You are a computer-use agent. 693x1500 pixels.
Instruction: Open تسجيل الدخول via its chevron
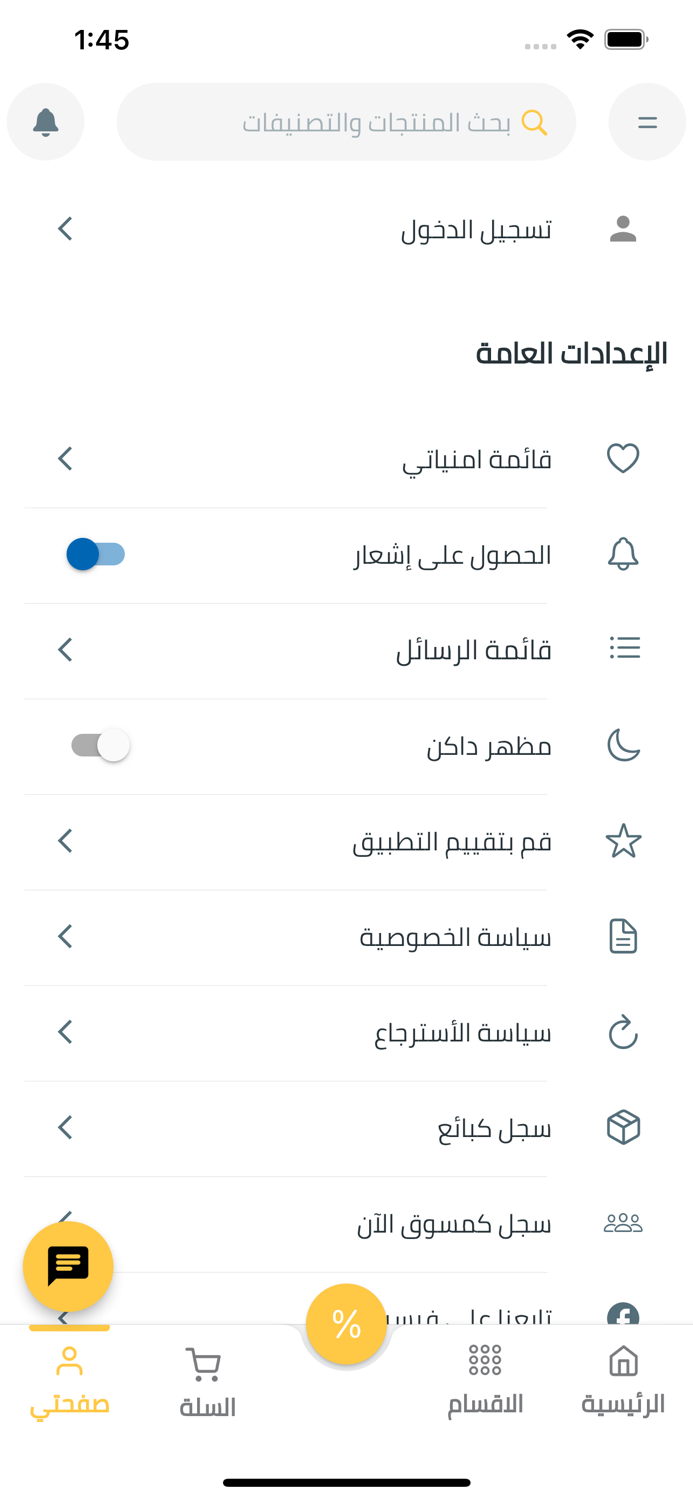click(x=64, y=228)
